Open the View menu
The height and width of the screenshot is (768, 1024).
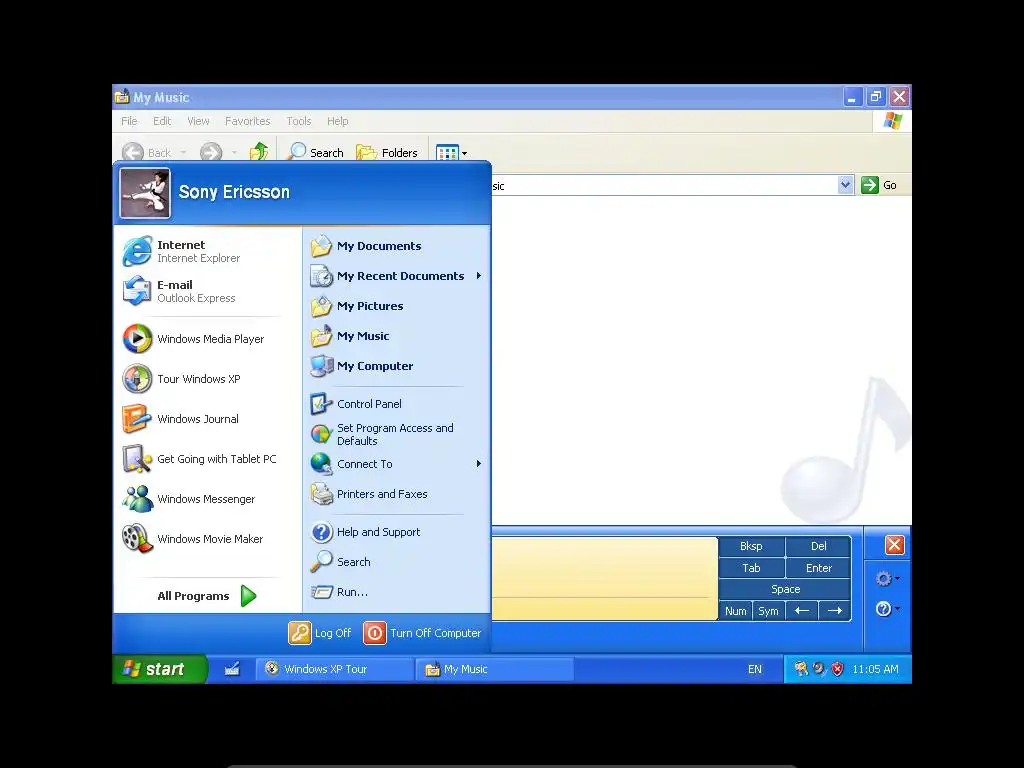[x=199, y=121]
